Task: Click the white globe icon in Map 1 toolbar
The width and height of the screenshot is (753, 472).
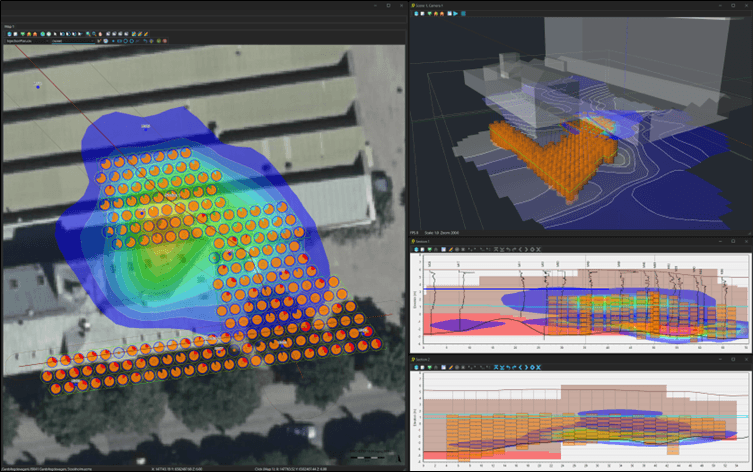Action: pyautogui.click(x=49, y=34)
